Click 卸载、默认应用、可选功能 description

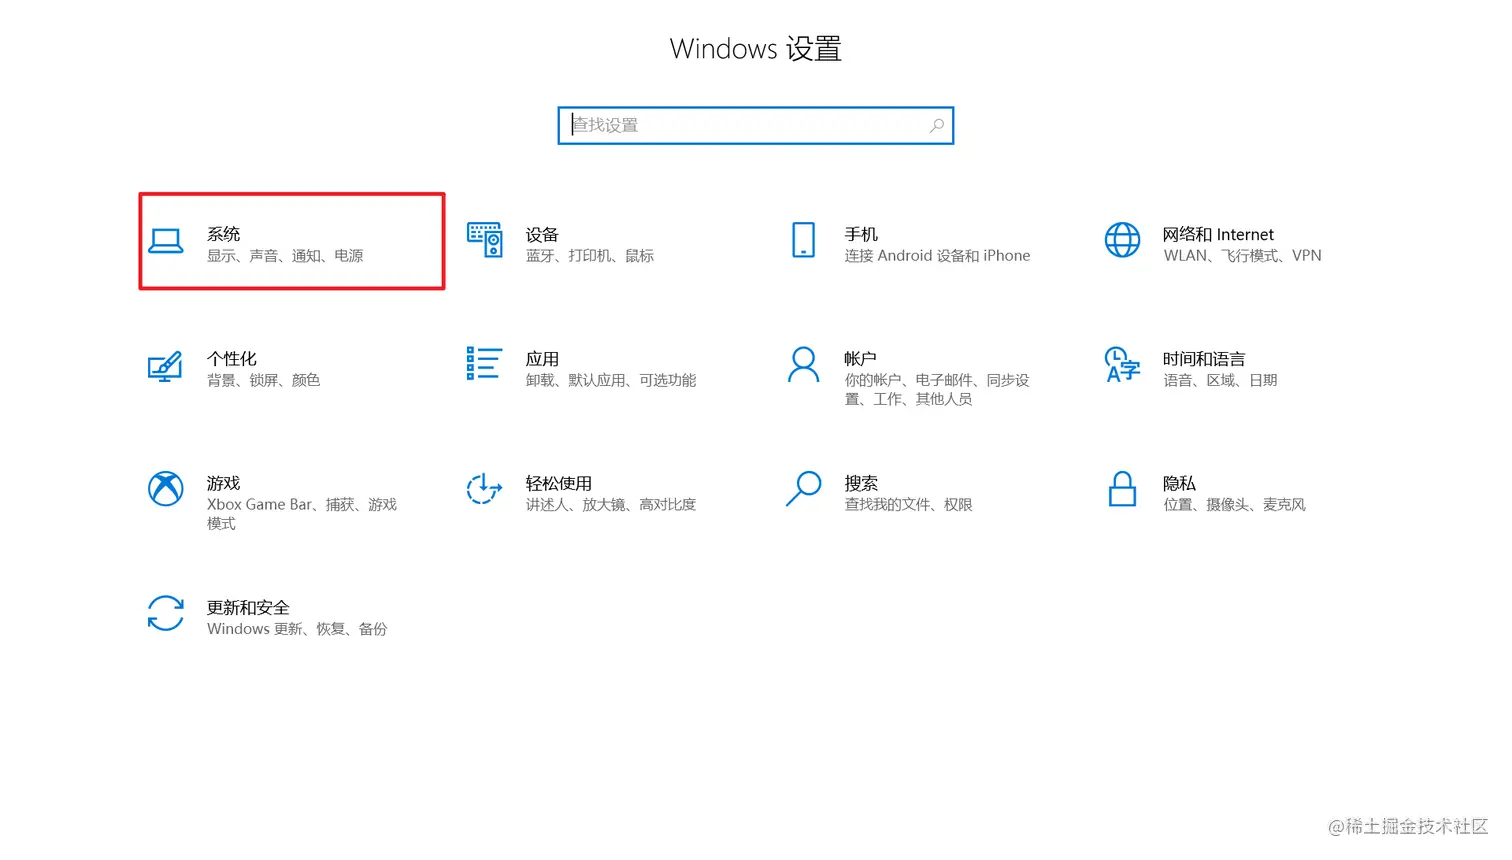(x=611, y=380)
